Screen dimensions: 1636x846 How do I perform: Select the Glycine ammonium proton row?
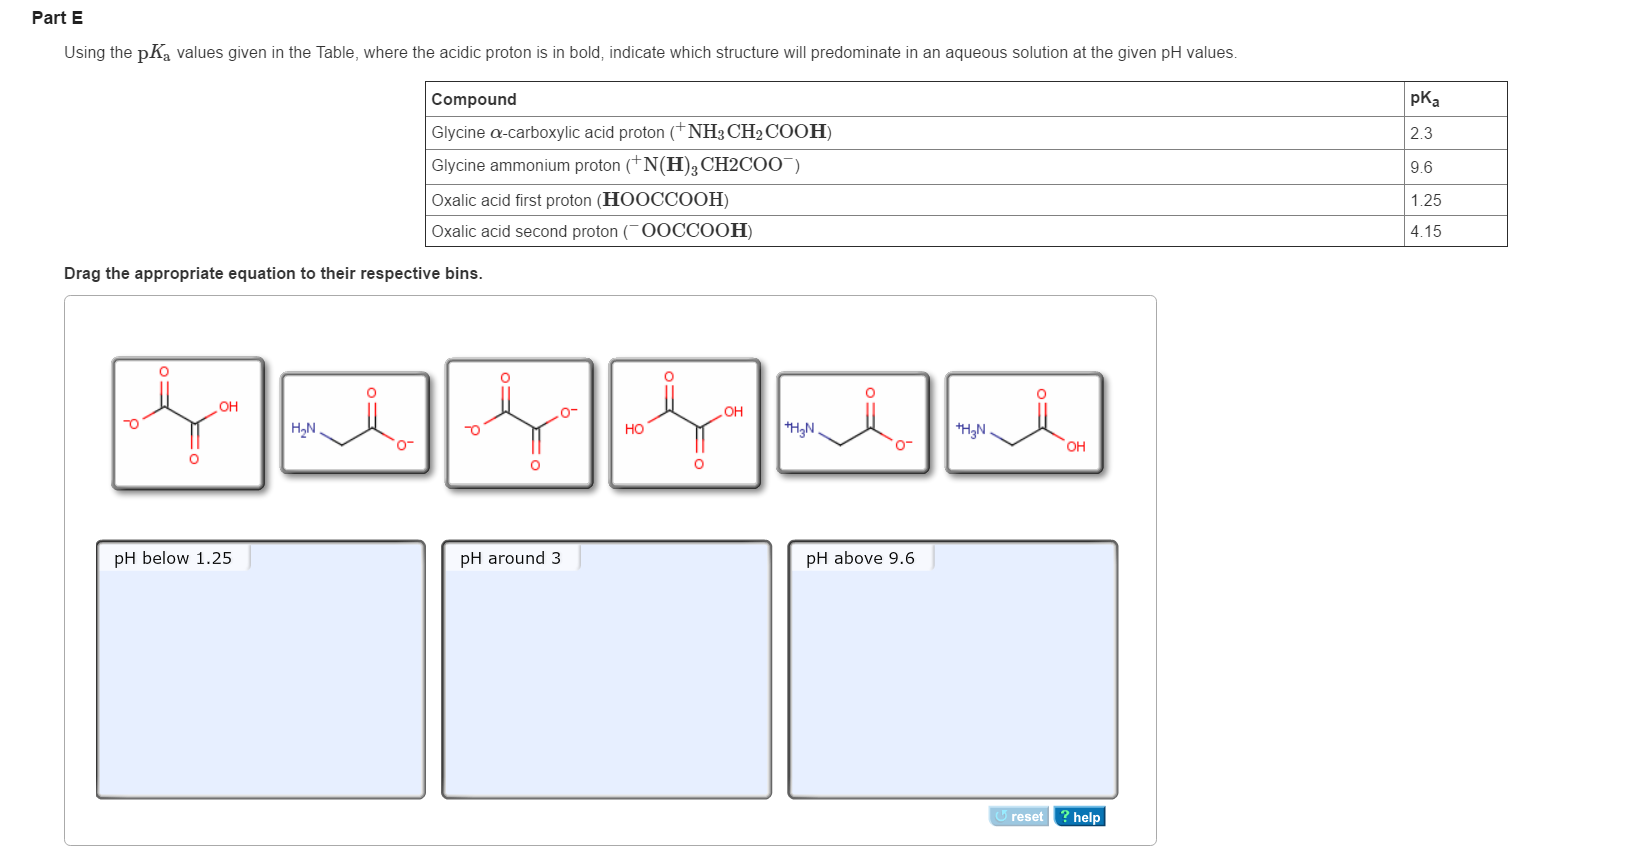coord(615,165)
